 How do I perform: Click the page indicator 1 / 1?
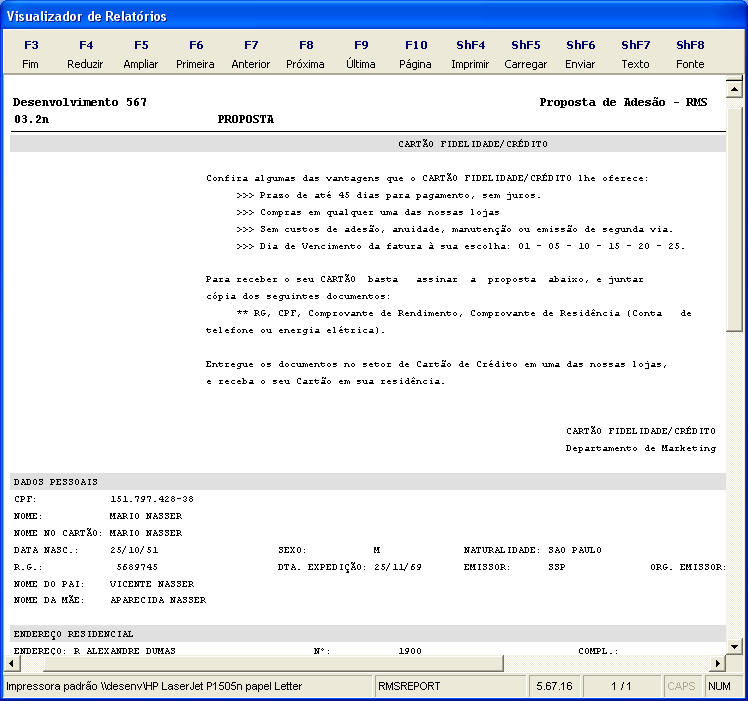coord(621,686)
